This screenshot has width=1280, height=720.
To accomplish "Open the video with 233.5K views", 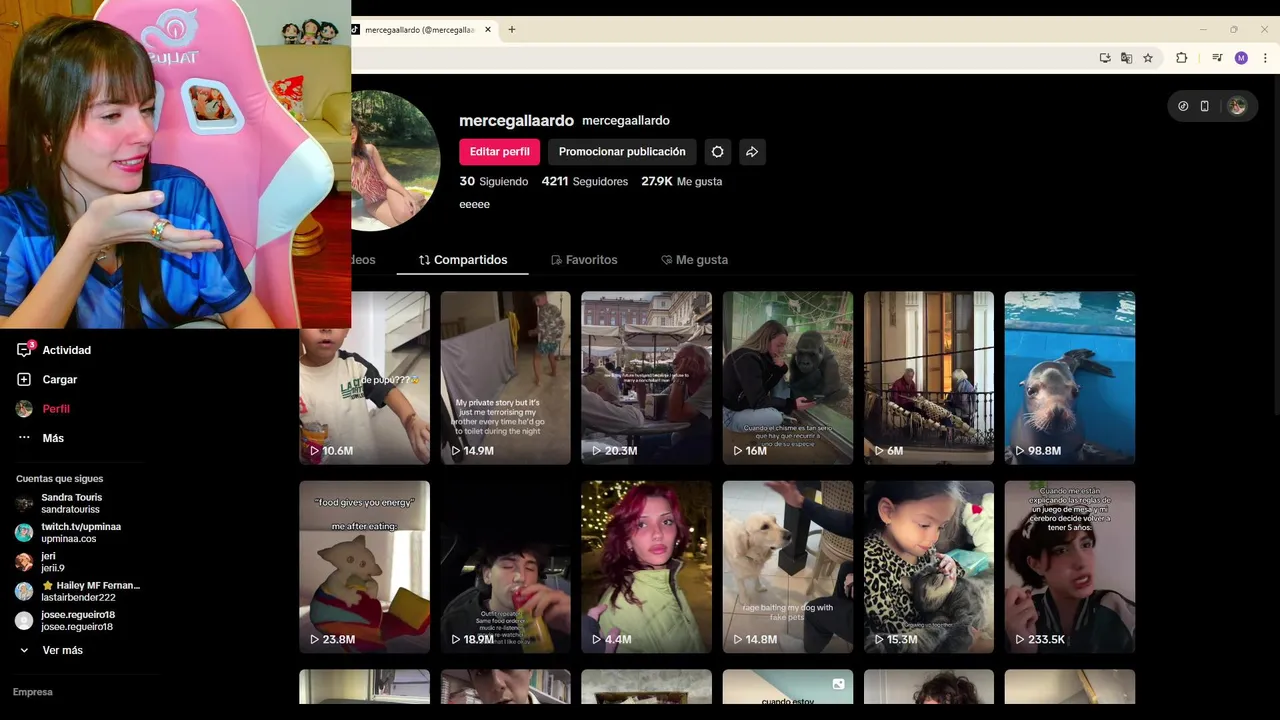I will [x=1070, y=567].
